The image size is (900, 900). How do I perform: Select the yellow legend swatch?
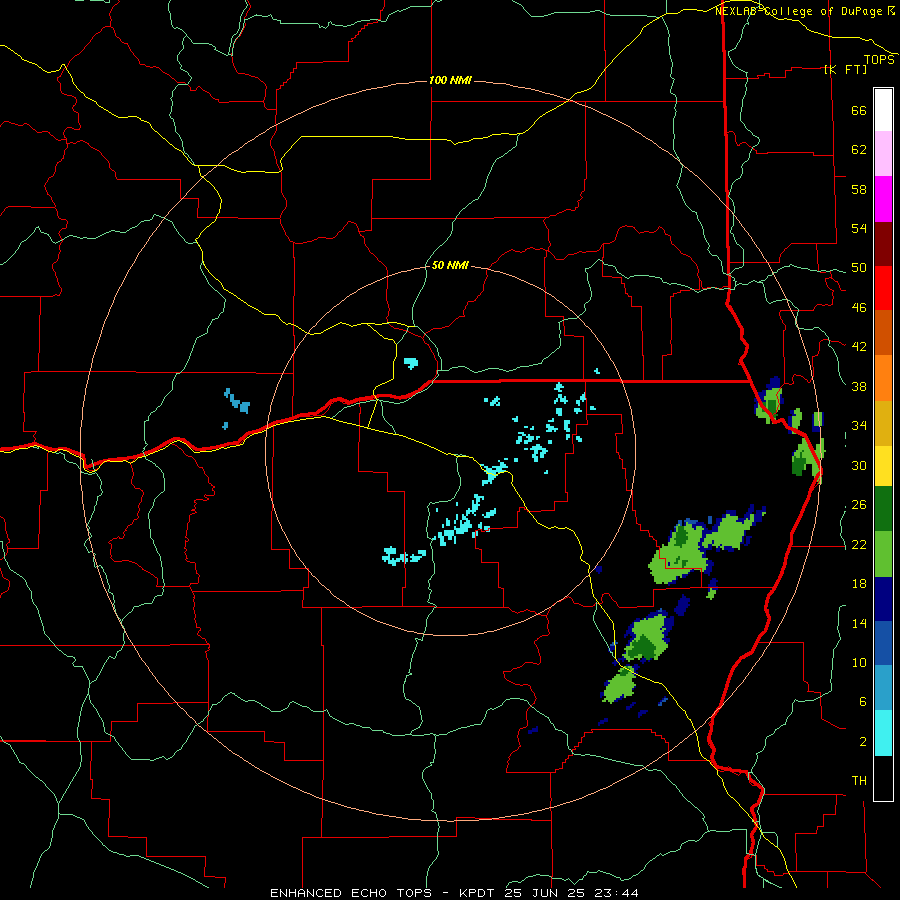pos(883,465)
